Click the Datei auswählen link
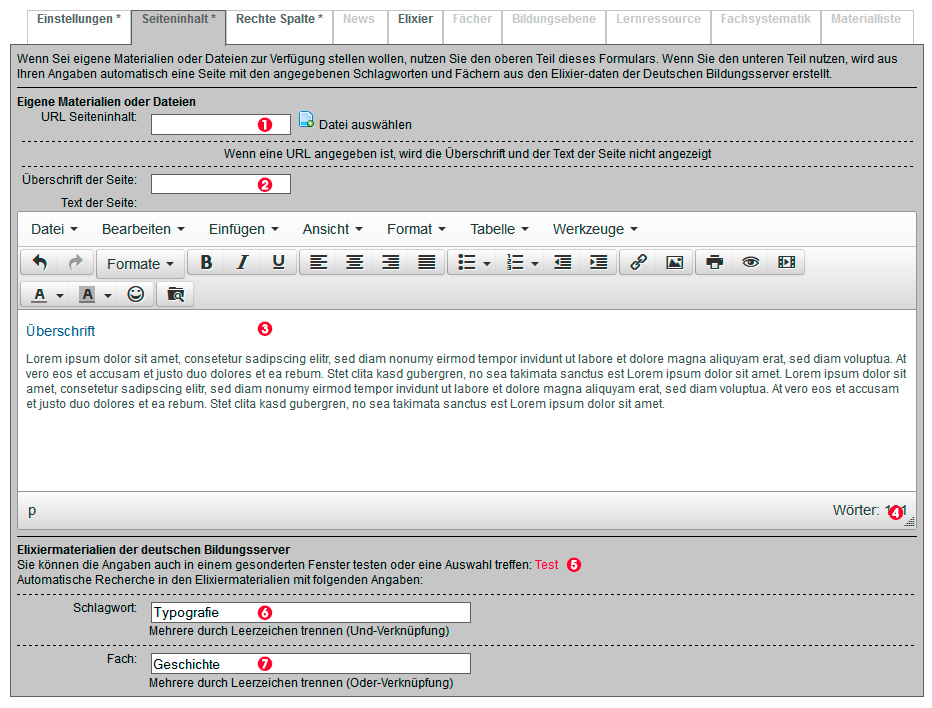Screen dimensions: 932x708 tap(365, 125)
